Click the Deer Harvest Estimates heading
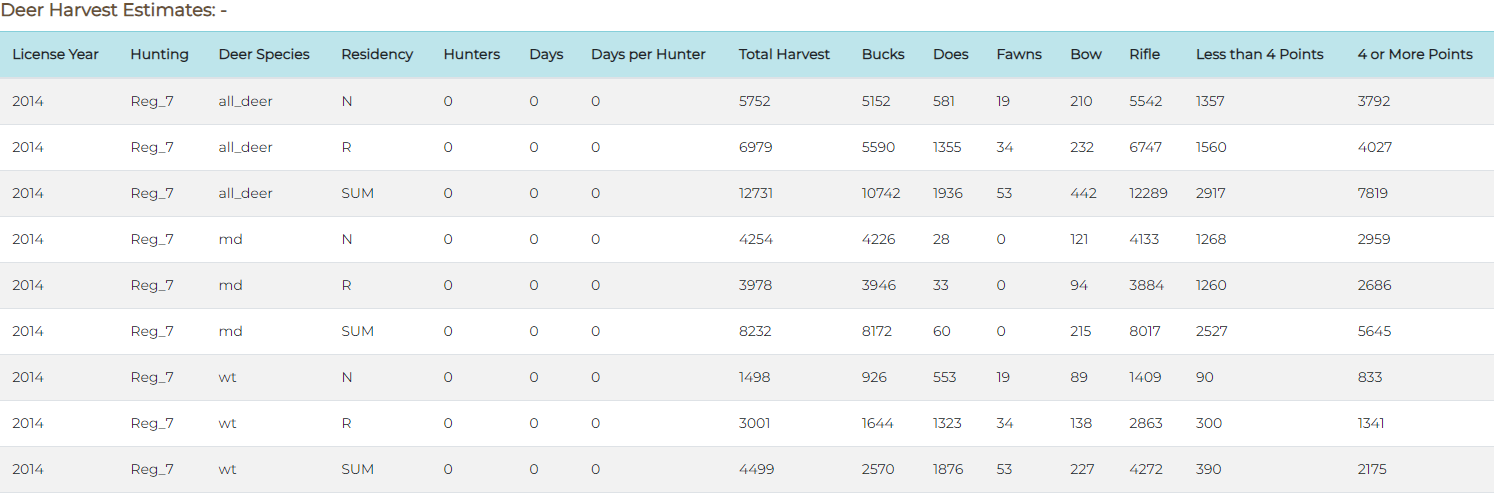The height and width of the screenshot is (498, 1503). tap(113, 11)
